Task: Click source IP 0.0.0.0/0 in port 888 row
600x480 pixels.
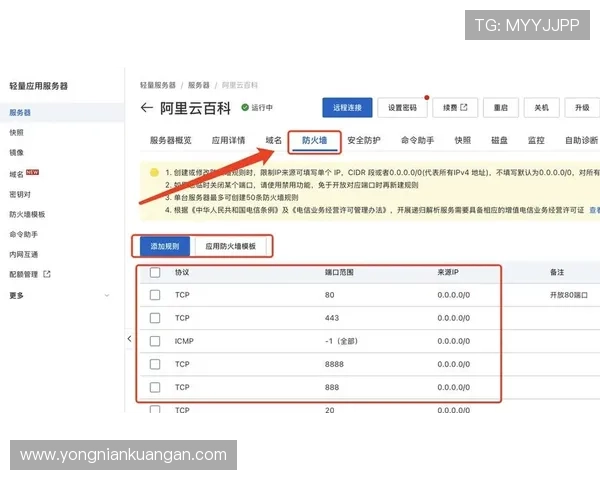Action: click(x=454, y=387)
